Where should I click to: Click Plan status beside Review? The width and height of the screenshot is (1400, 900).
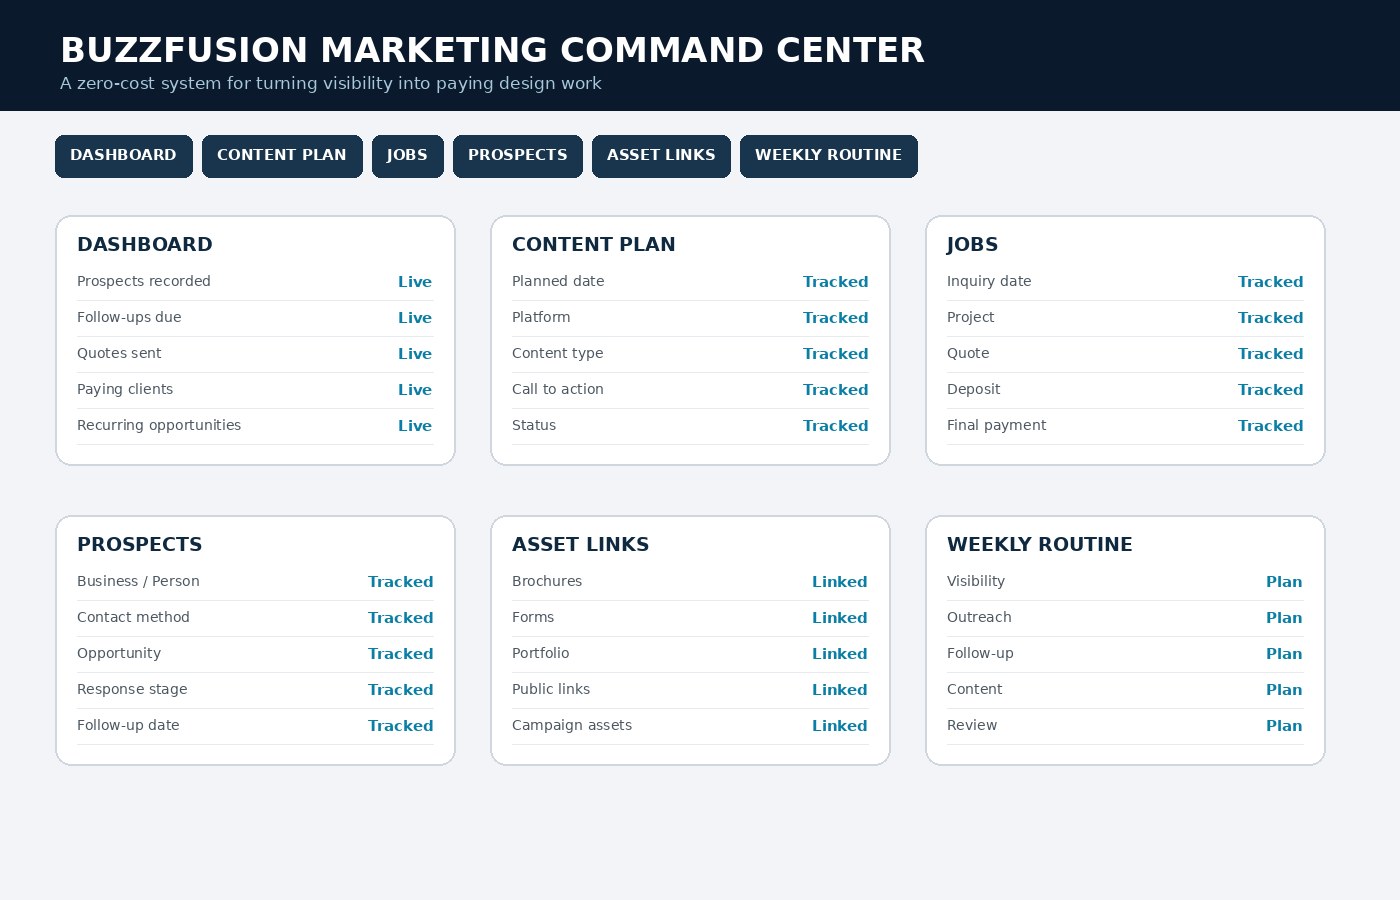click(1284, 726)
